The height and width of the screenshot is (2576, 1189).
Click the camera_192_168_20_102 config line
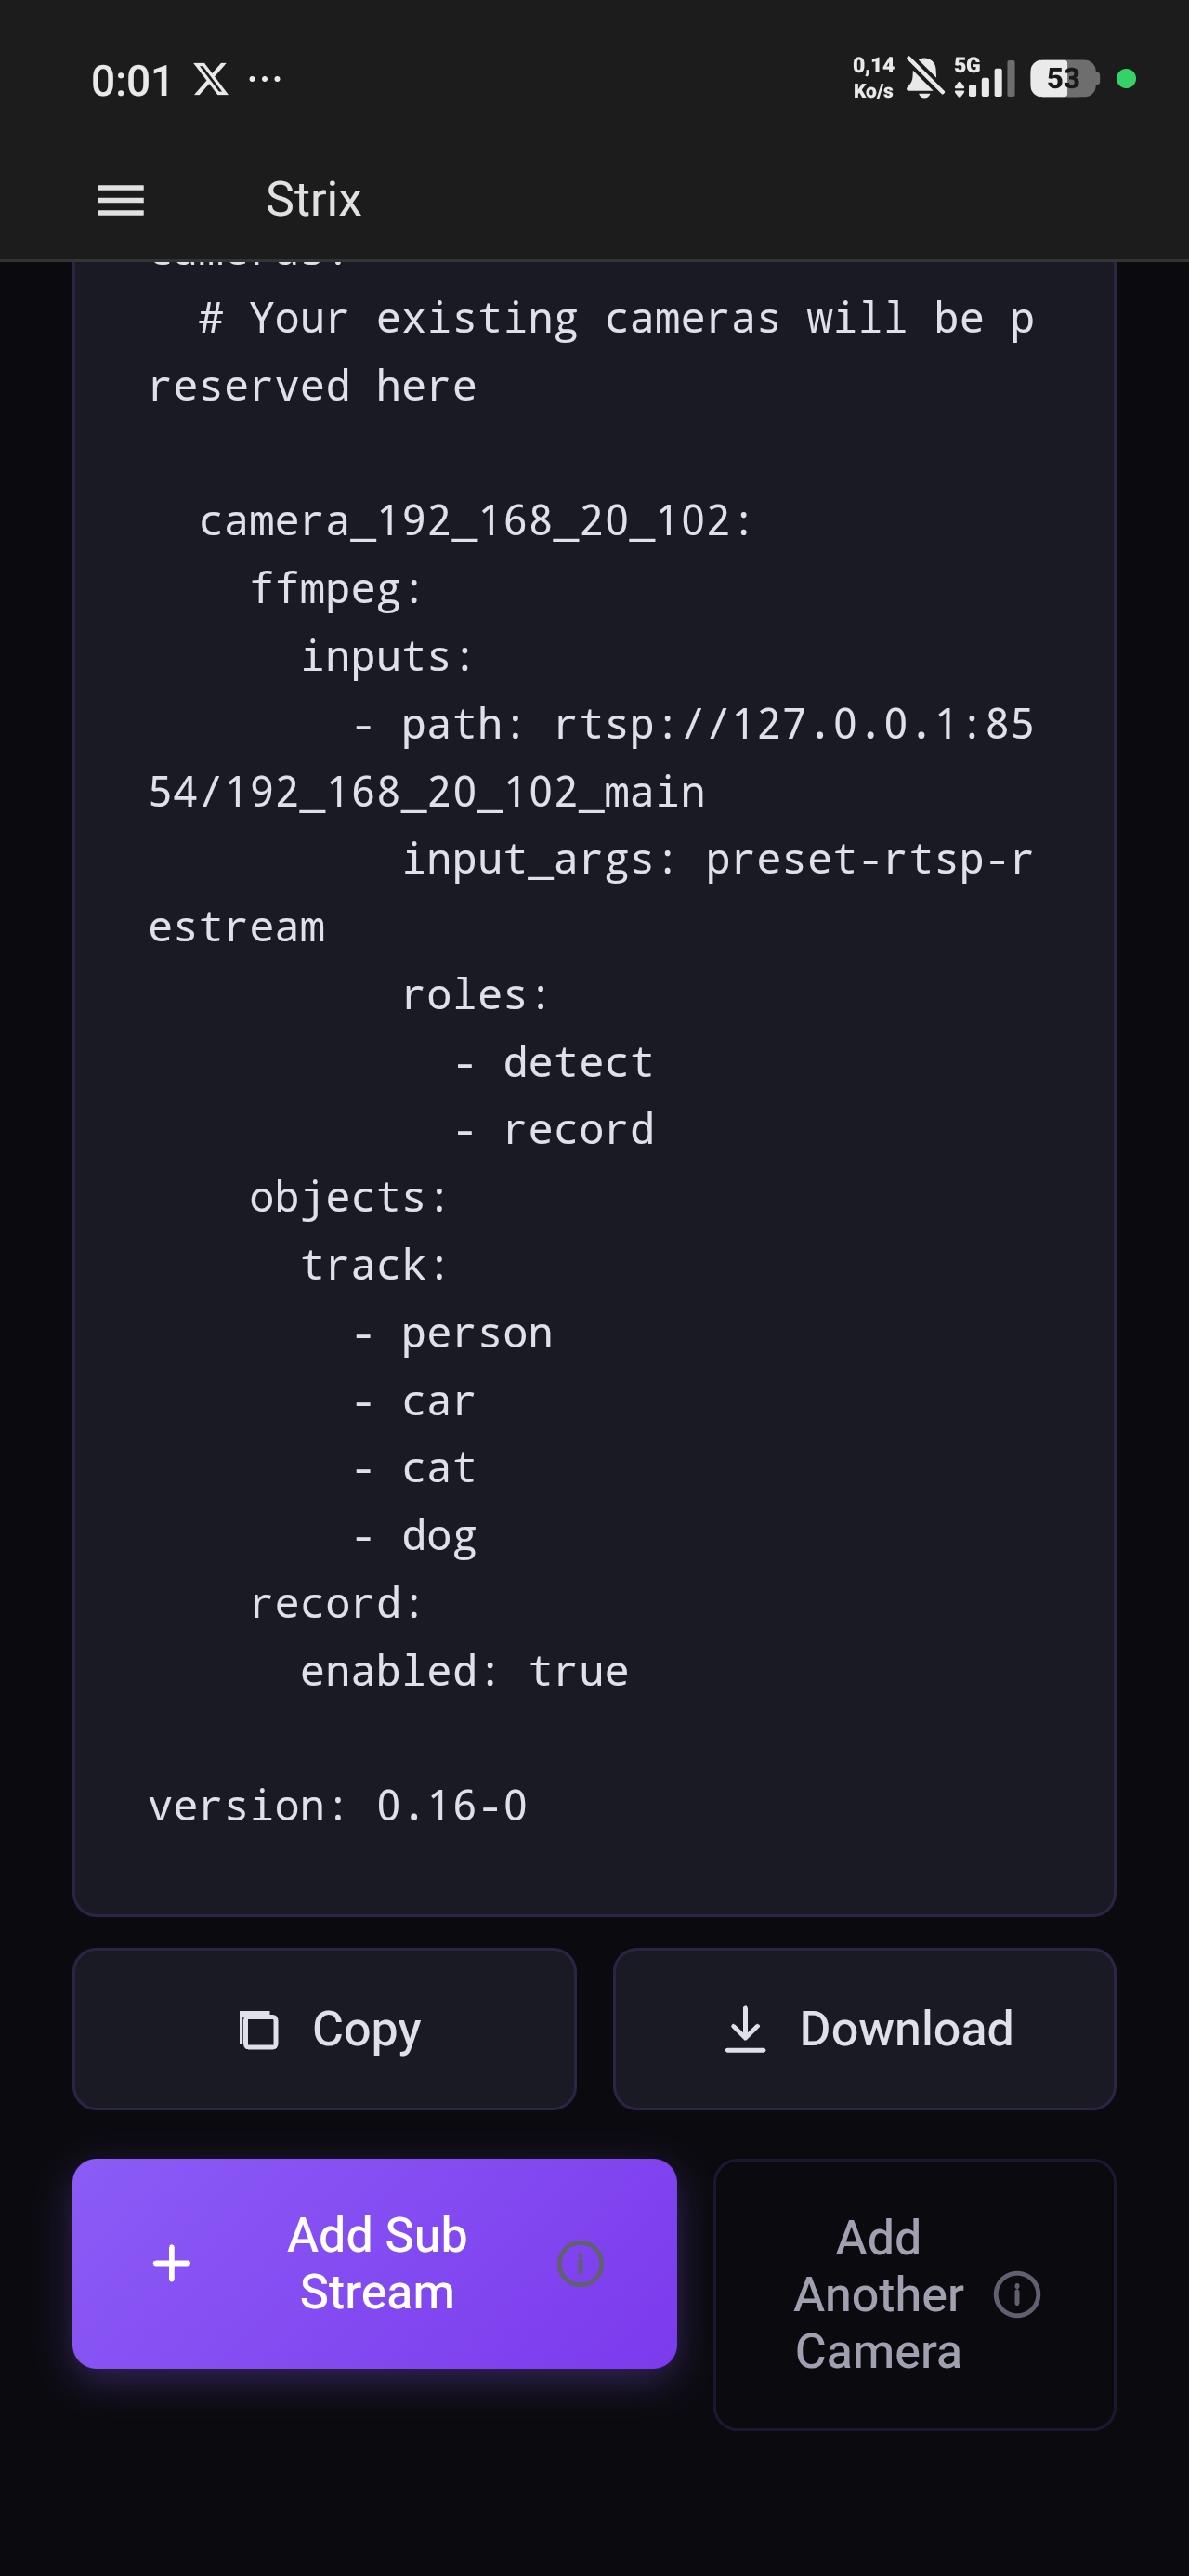click(475, 521)
